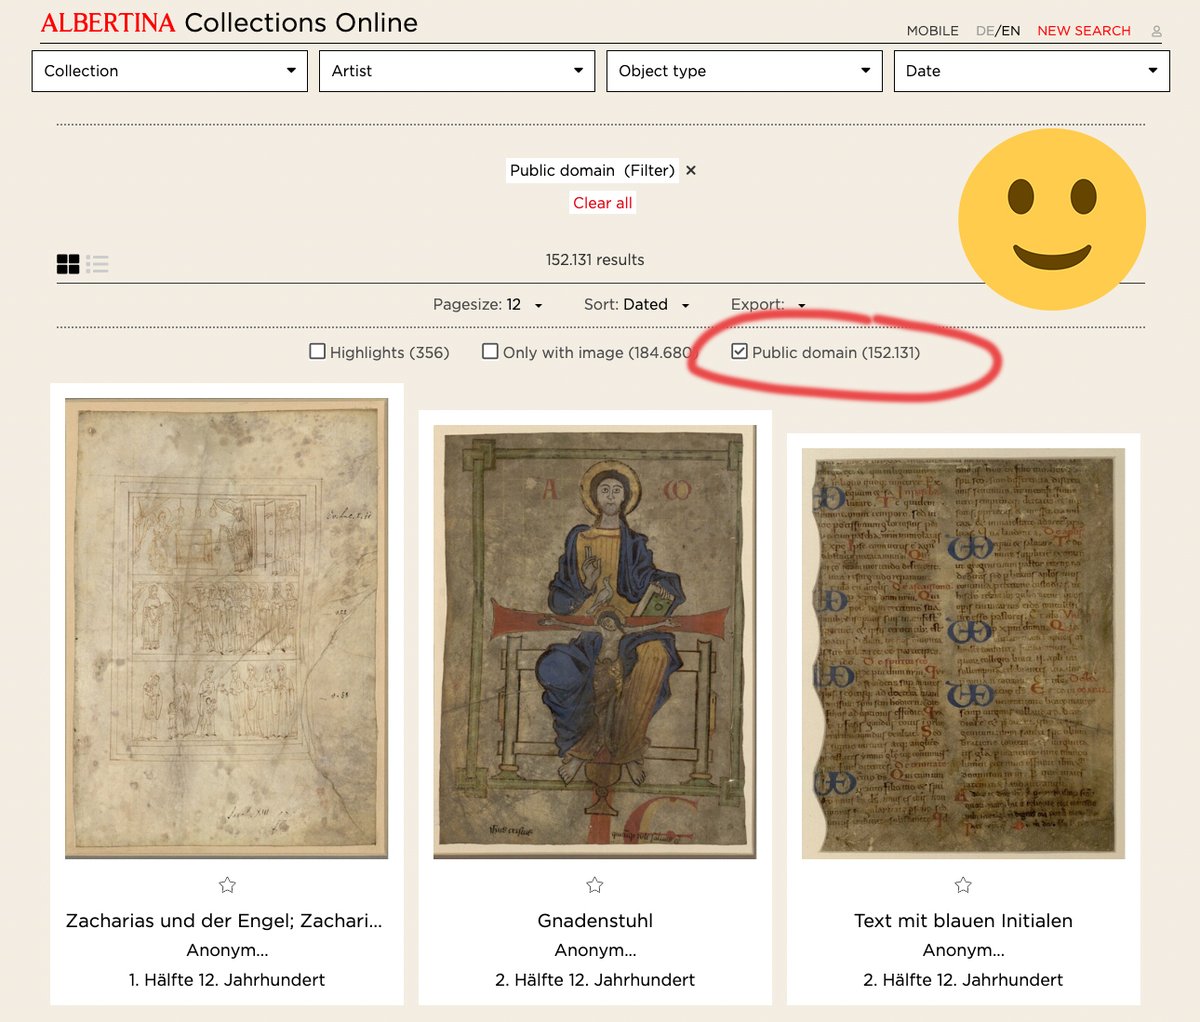Open the Gnadenstuhl artwork thumbnail

(x=594, y=637)
